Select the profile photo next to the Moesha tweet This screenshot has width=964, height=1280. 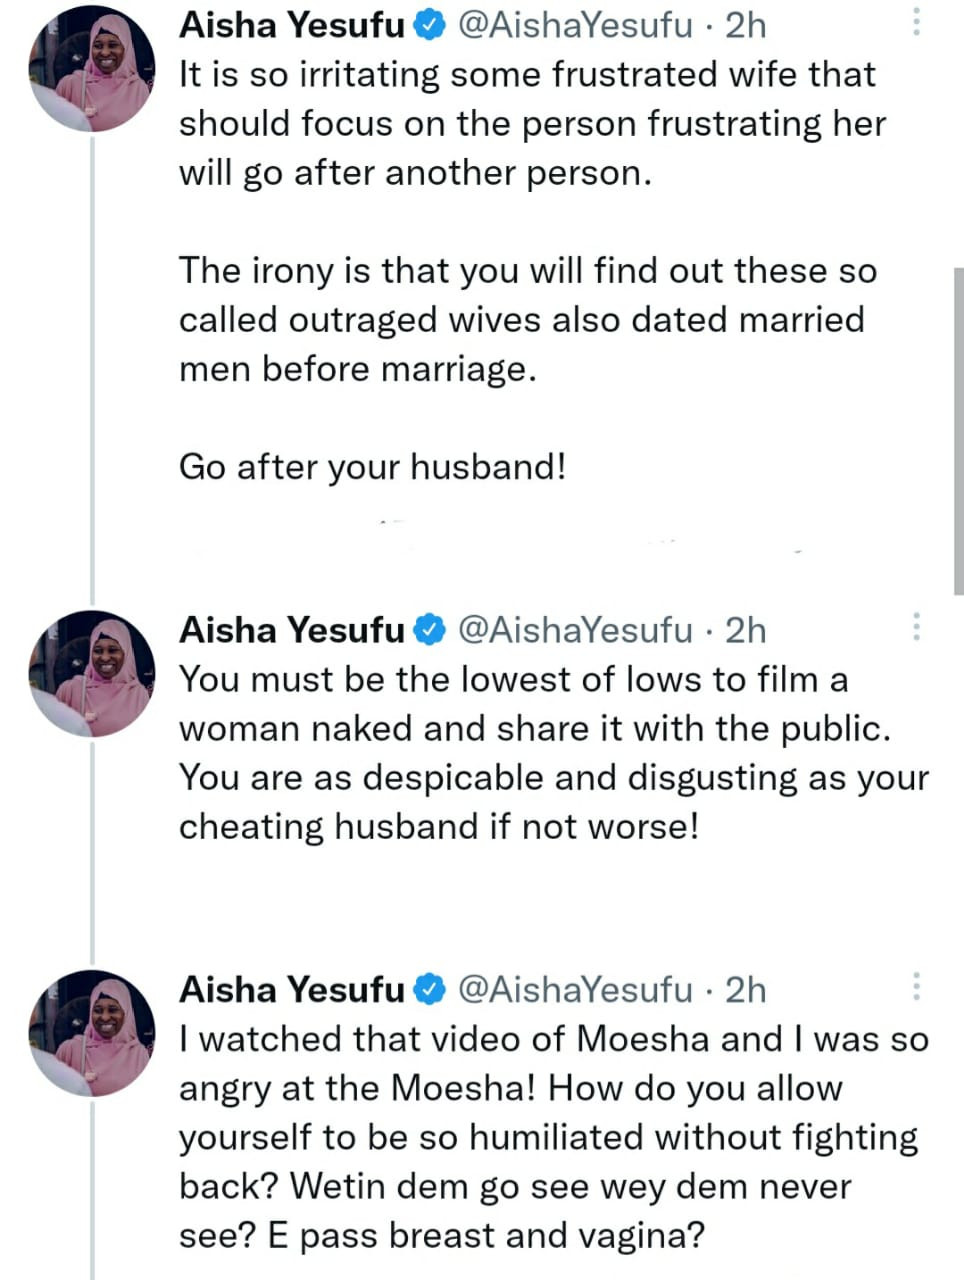click(x=91, y=1033)
